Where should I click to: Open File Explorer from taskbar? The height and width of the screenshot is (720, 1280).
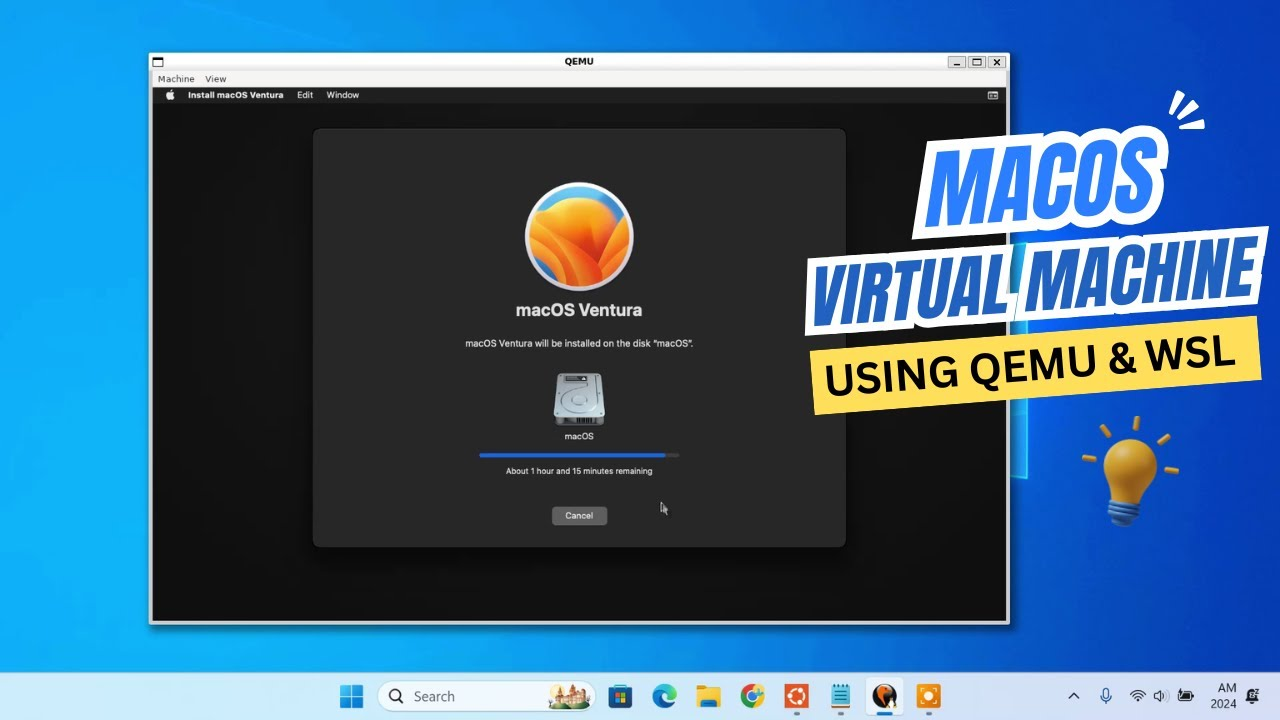(708, 696)
